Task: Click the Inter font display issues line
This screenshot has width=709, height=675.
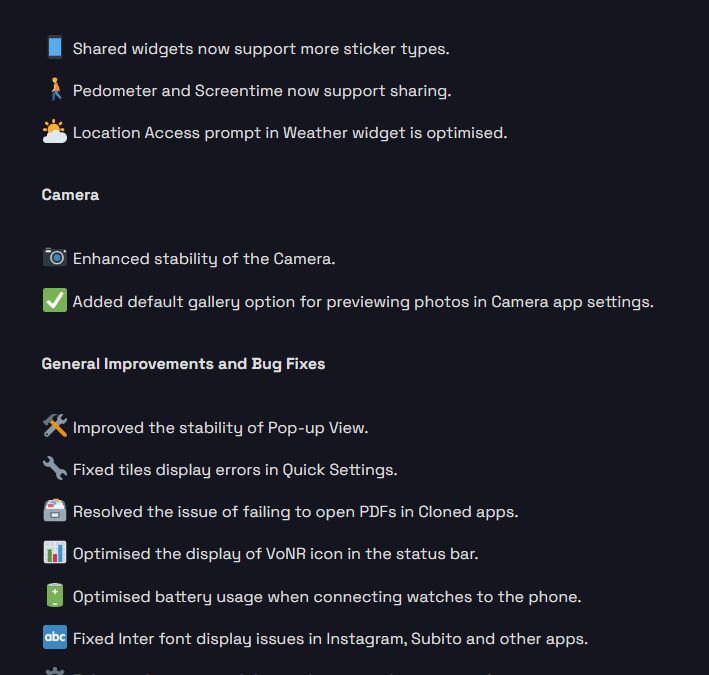Action: pyautogui.click(x=330, y=638)
